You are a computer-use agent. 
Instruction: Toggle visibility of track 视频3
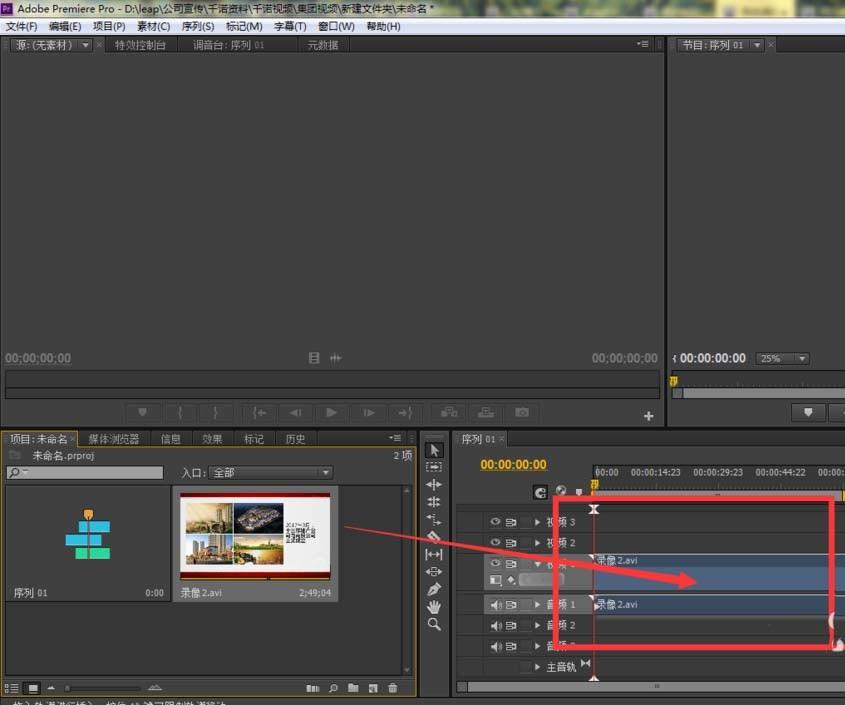pos(495,519)
